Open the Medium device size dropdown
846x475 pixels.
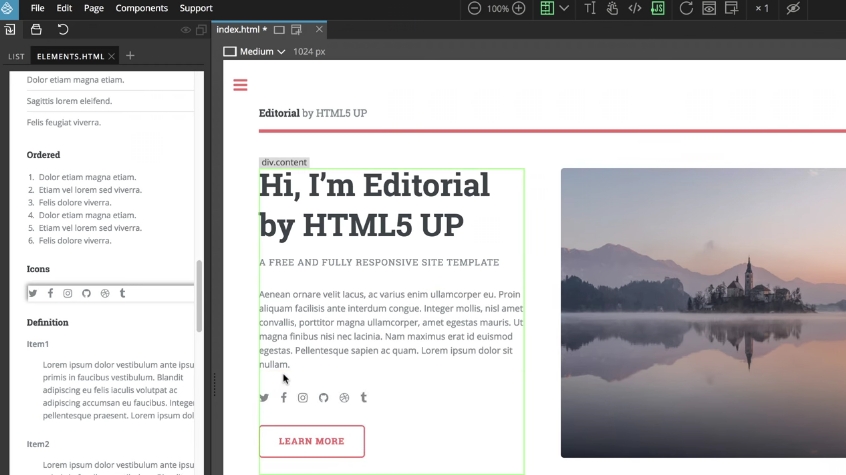coord(255,51)
